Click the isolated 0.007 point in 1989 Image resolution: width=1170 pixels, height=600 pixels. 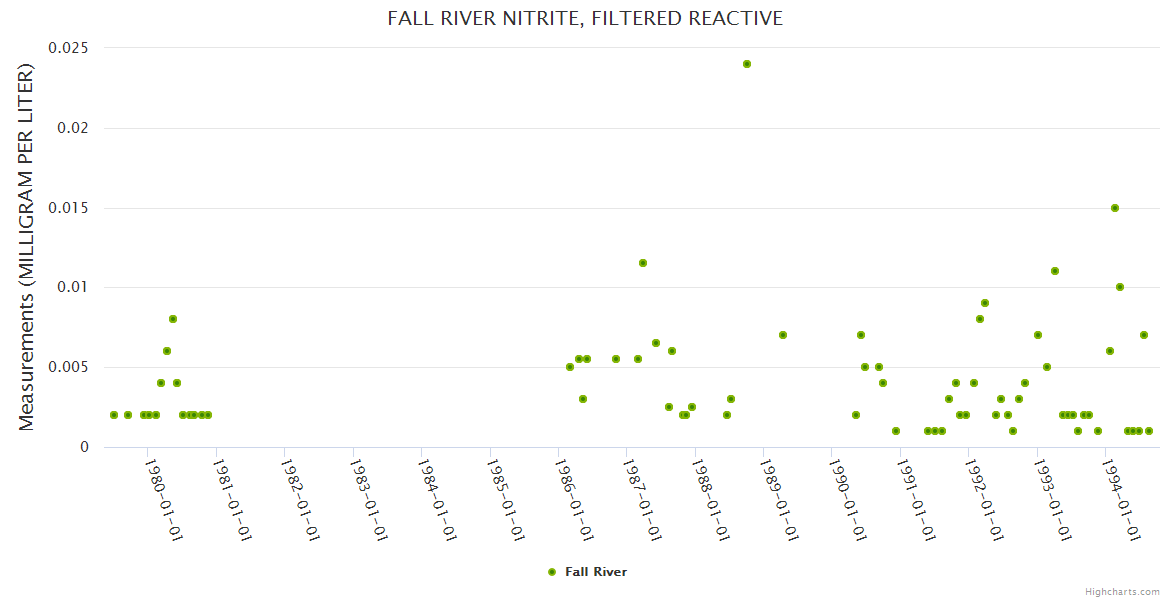pos(783,335)
